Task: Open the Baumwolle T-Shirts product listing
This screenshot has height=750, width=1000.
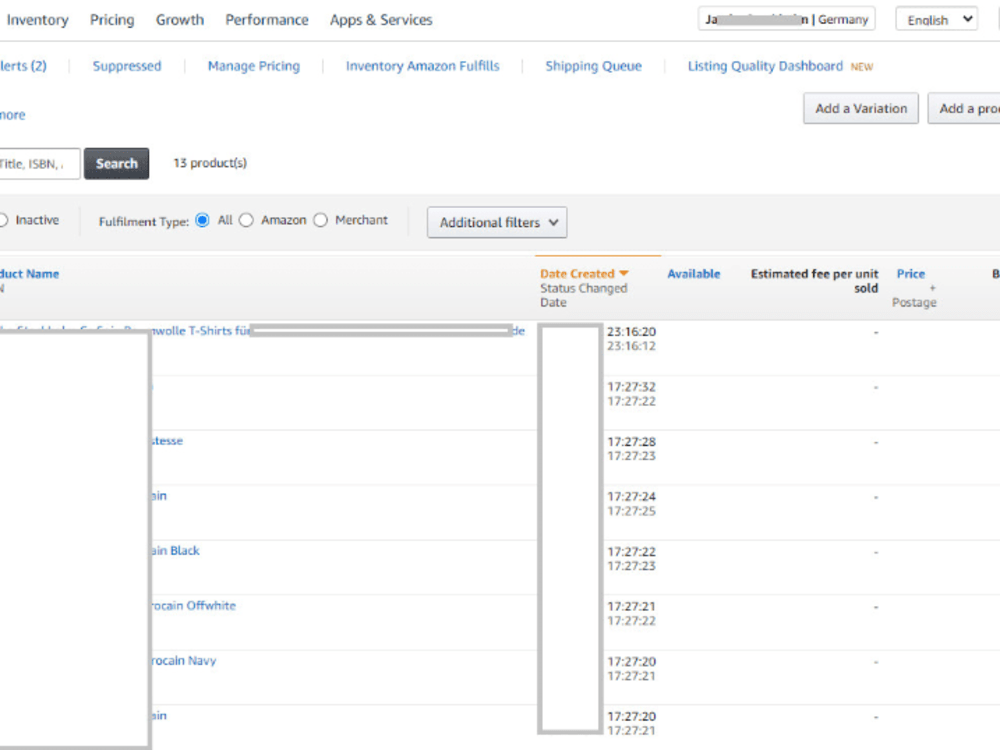Action: (x=201, y=330)
